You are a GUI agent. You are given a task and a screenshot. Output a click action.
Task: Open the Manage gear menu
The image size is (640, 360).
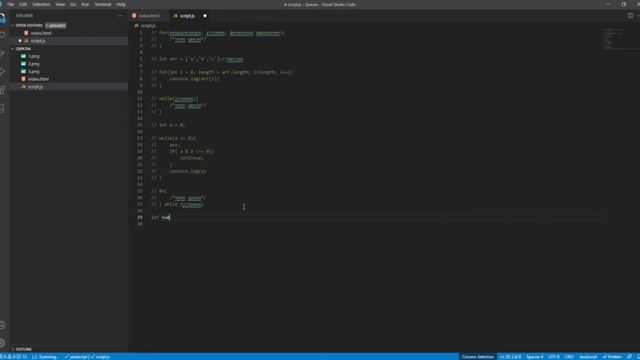click(x=2, y=343)
